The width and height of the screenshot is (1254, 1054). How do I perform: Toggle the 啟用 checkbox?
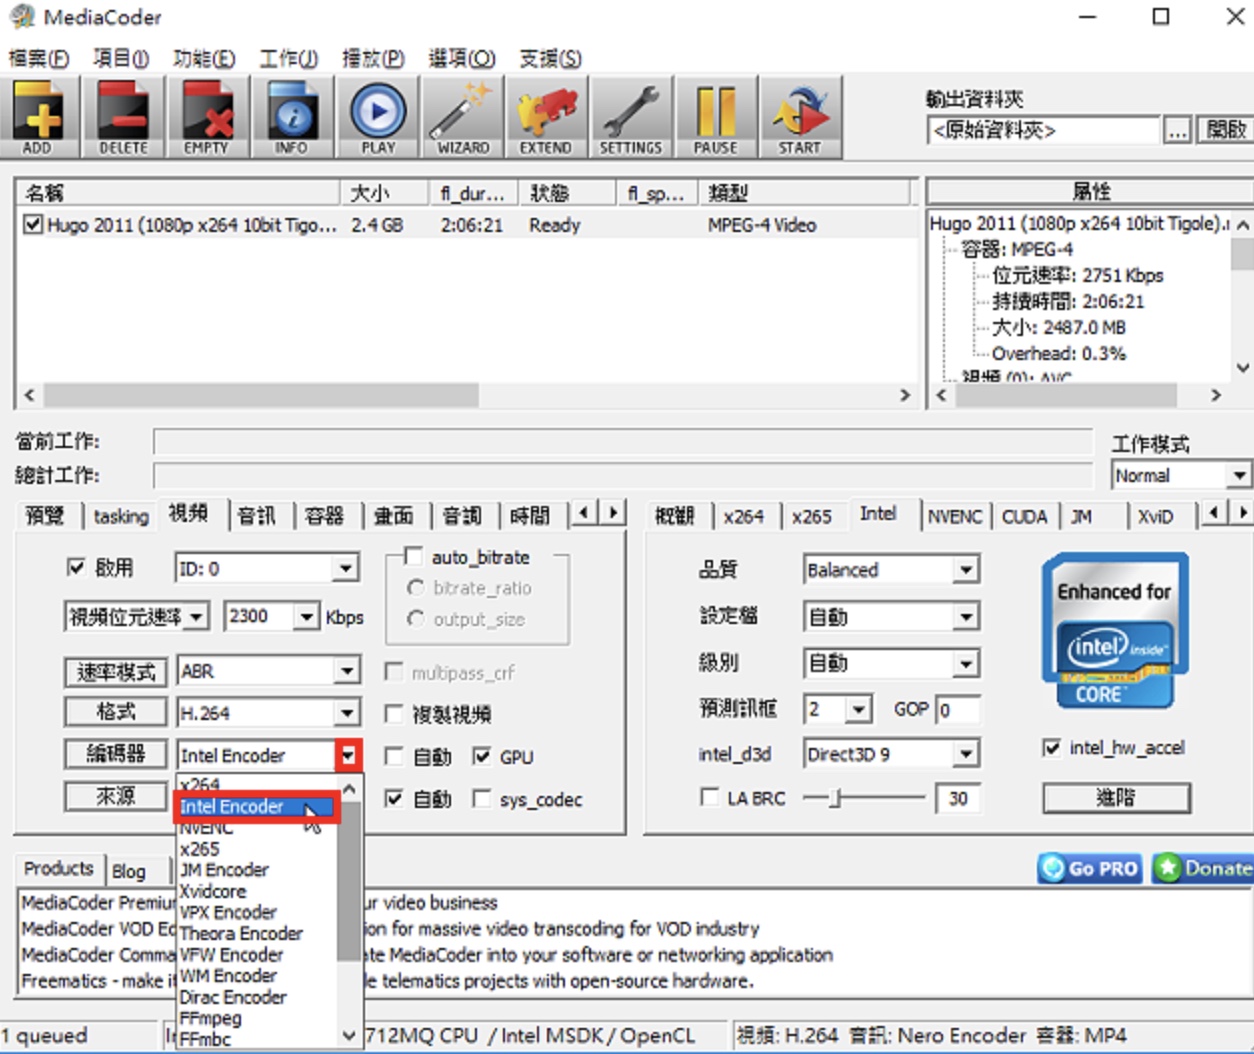(x=76, y=567)
